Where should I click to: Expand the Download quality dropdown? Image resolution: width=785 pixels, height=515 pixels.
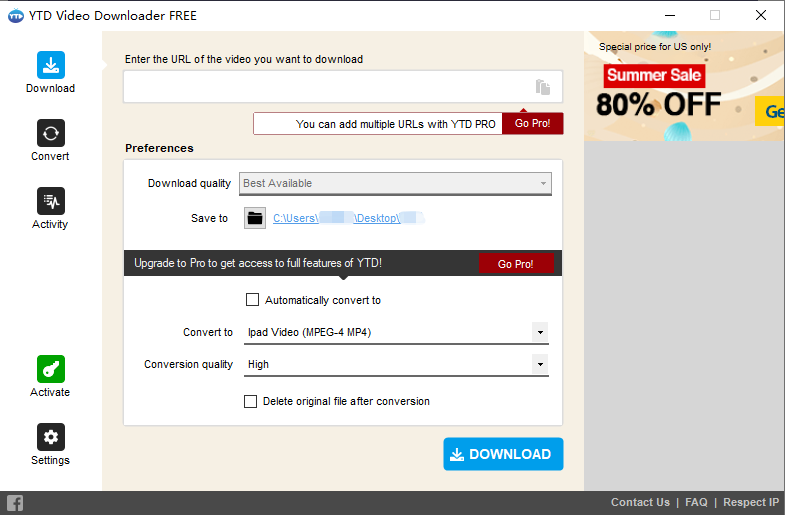pos(396,184)
